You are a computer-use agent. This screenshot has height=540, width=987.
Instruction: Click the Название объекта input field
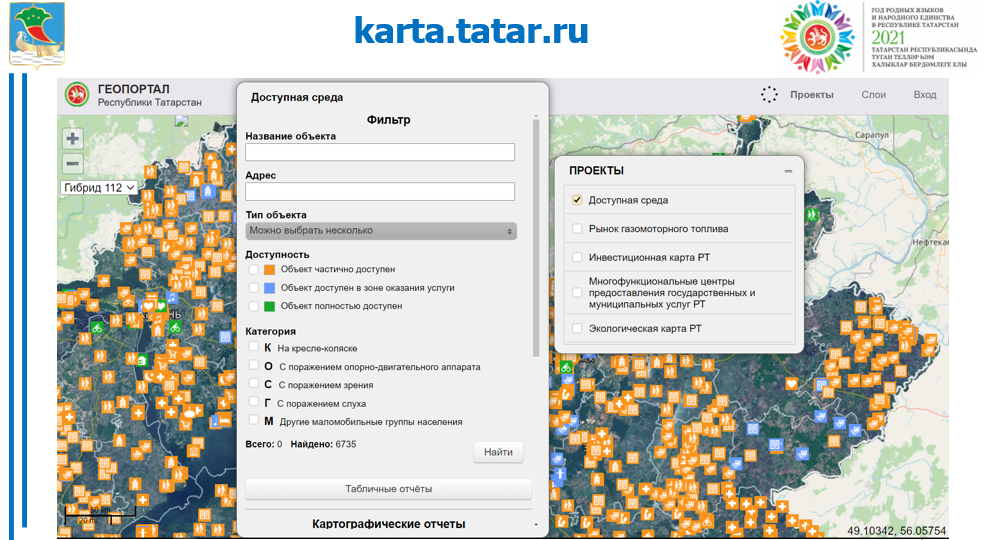coord(380,152)
